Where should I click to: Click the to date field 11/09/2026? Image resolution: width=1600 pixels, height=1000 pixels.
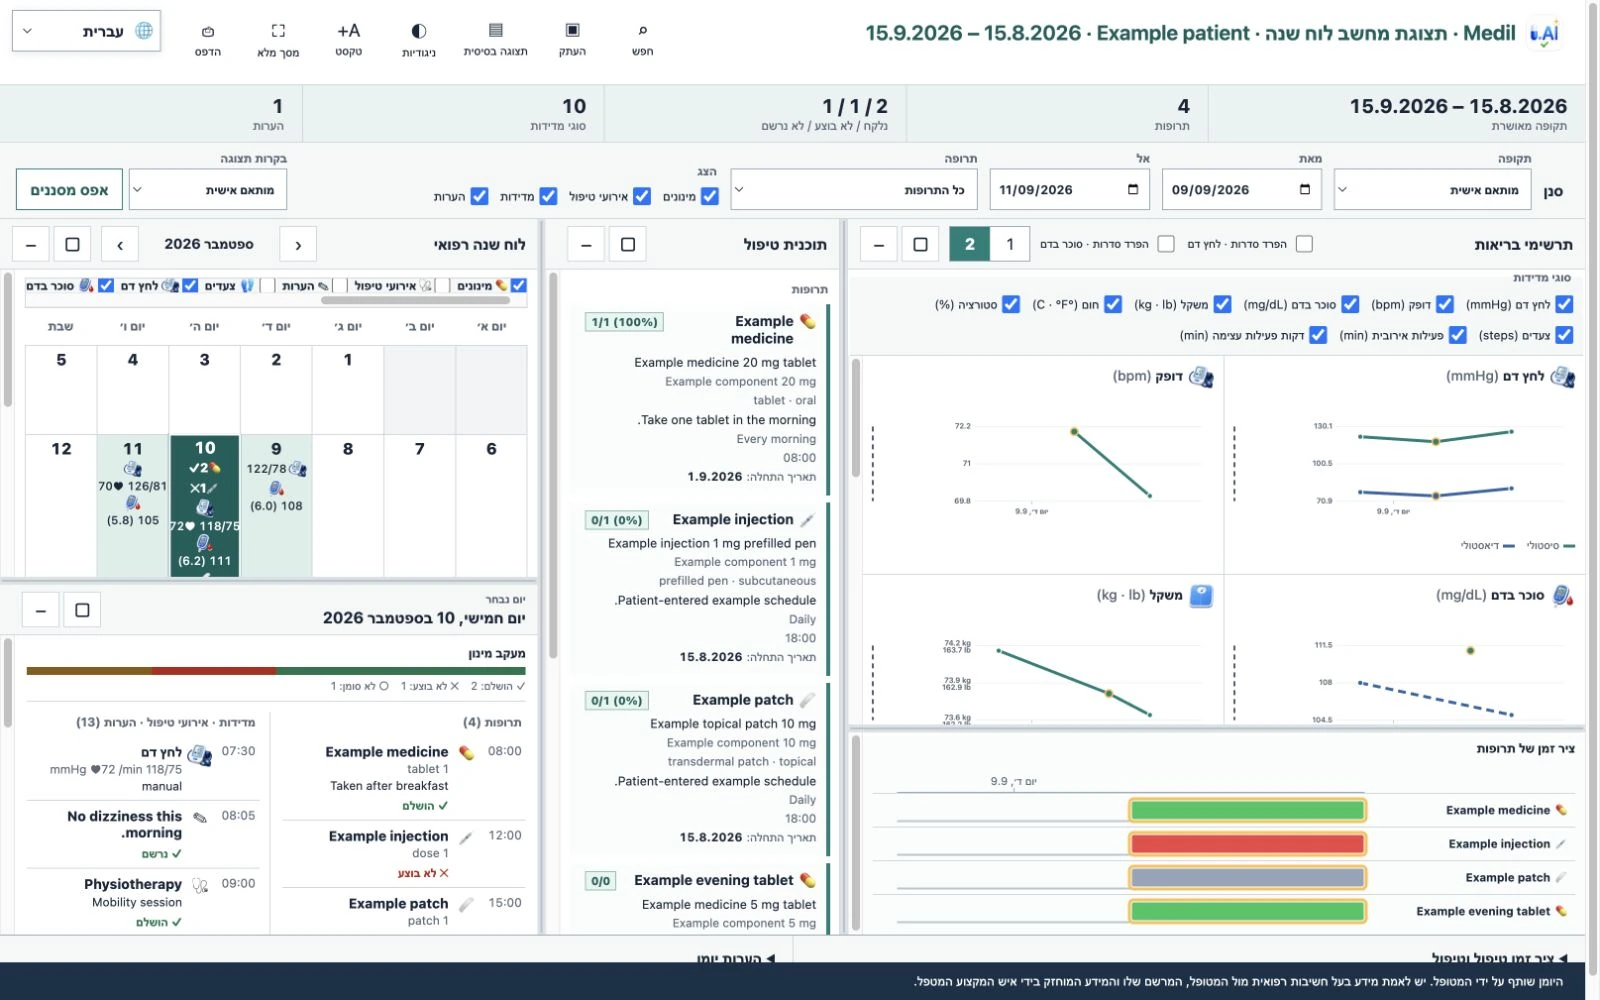pyautogui.click(x=1069, y=190)
